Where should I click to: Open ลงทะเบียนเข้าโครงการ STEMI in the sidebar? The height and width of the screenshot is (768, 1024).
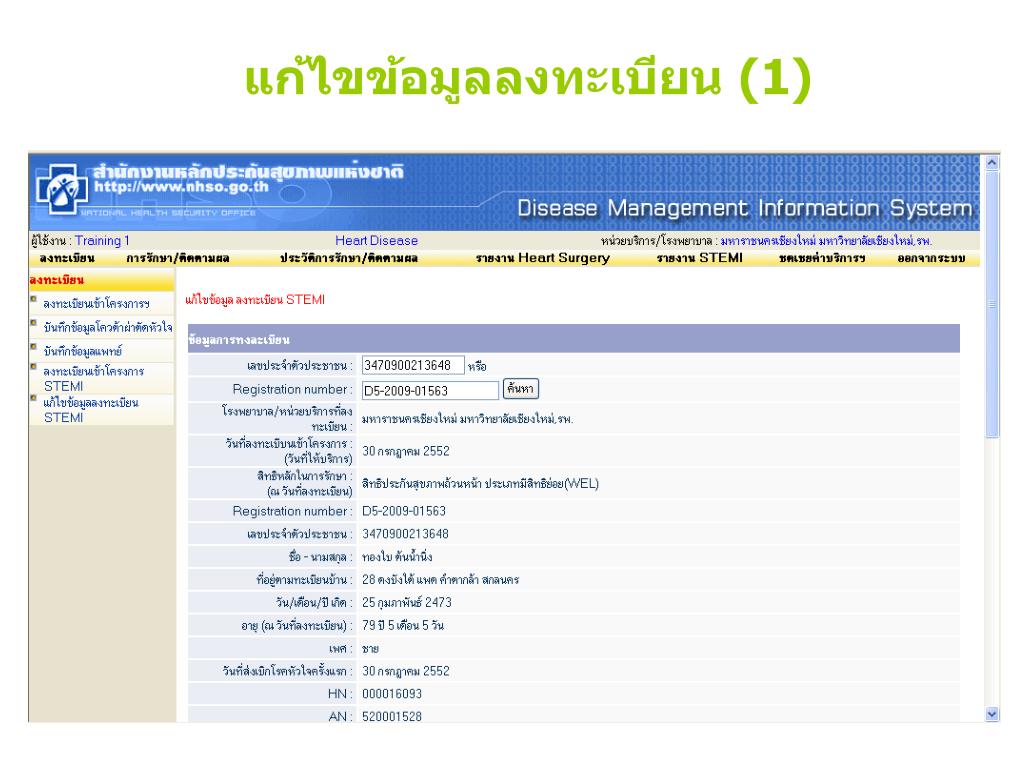94,379
